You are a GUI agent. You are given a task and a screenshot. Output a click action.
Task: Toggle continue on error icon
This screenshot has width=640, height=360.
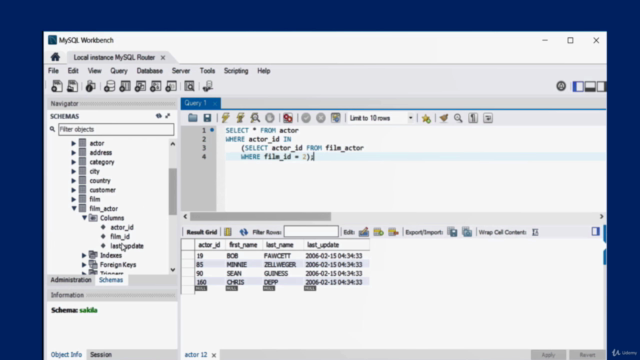288,118
